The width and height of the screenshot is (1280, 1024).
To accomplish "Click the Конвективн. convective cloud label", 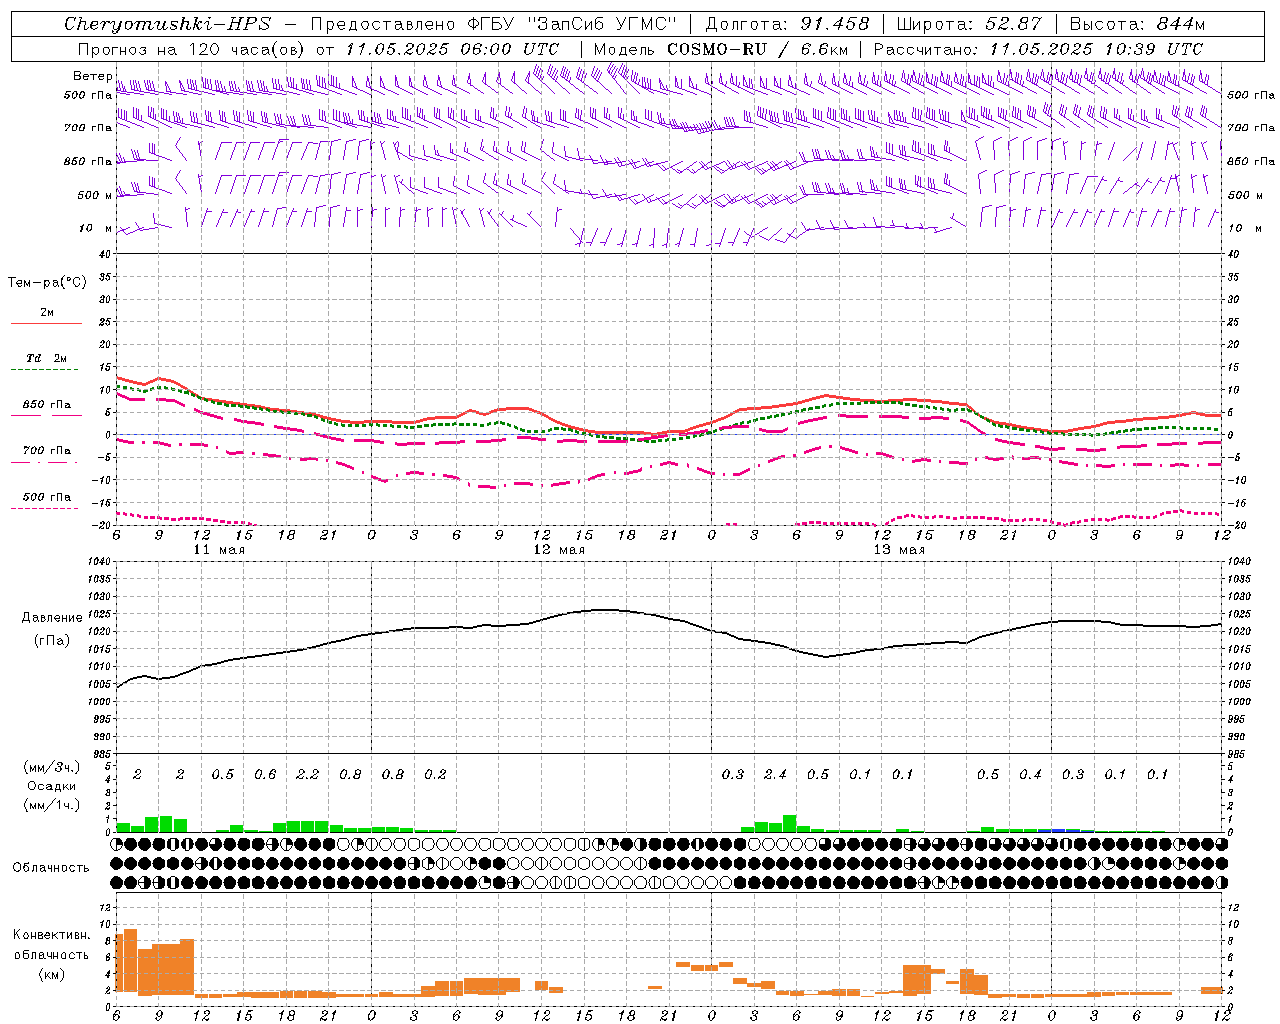I will point(51,935).
